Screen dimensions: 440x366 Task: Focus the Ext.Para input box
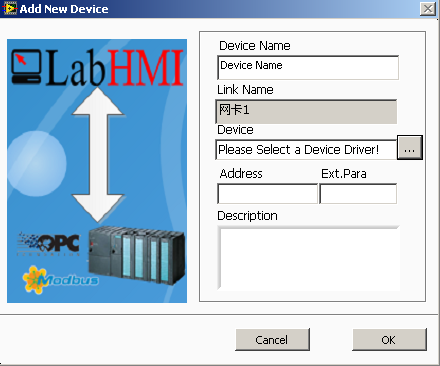pyautogui.click(x=358, y=193)
